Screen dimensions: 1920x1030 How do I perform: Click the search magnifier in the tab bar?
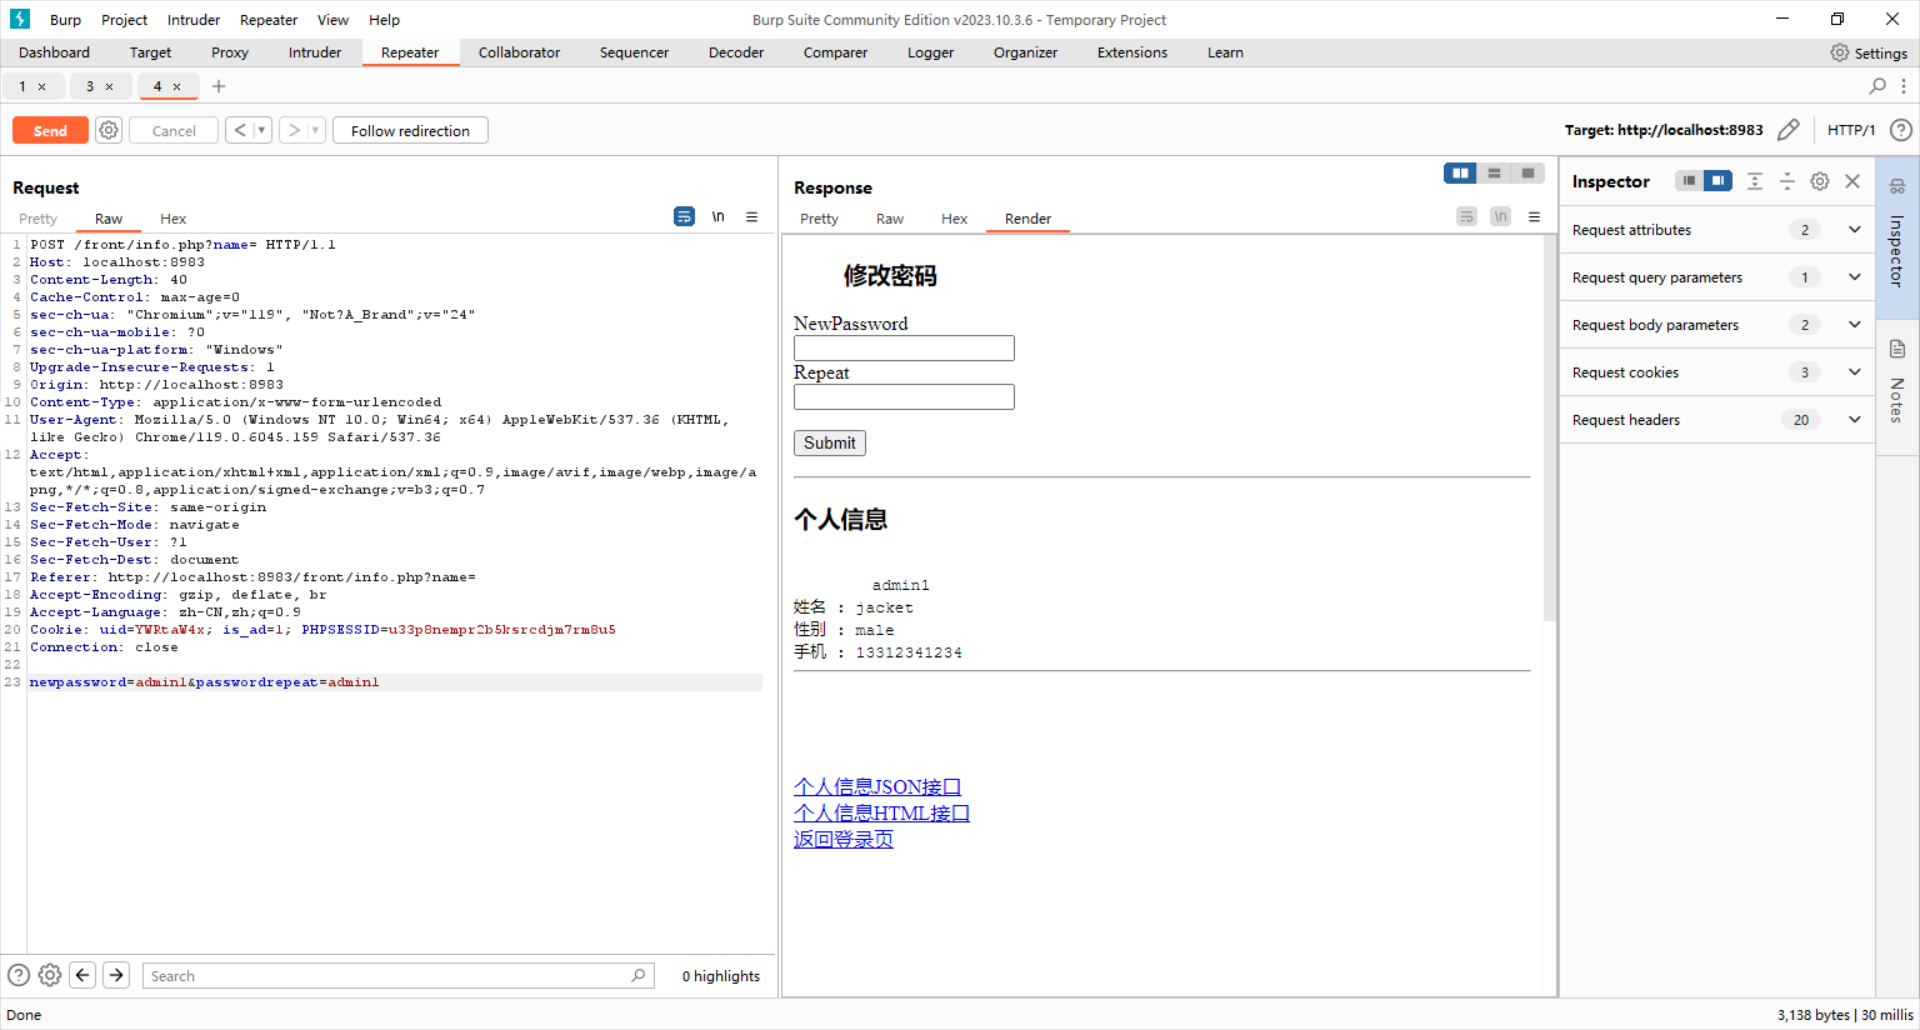1877,87
